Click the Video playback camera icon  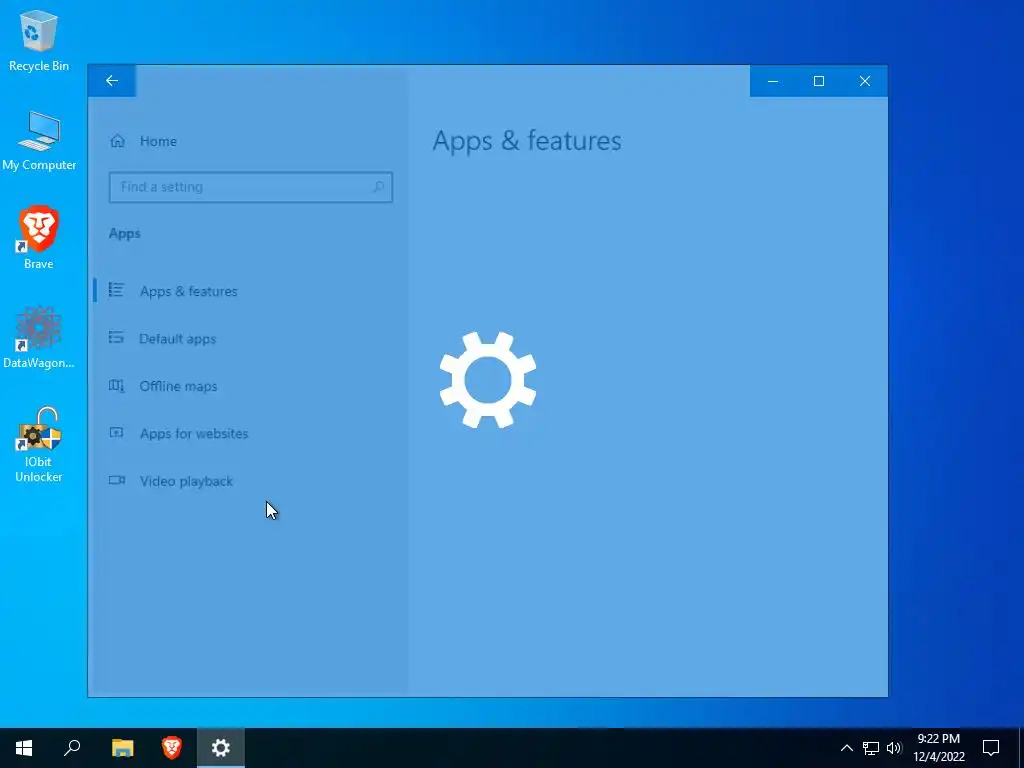coord(116,481)
